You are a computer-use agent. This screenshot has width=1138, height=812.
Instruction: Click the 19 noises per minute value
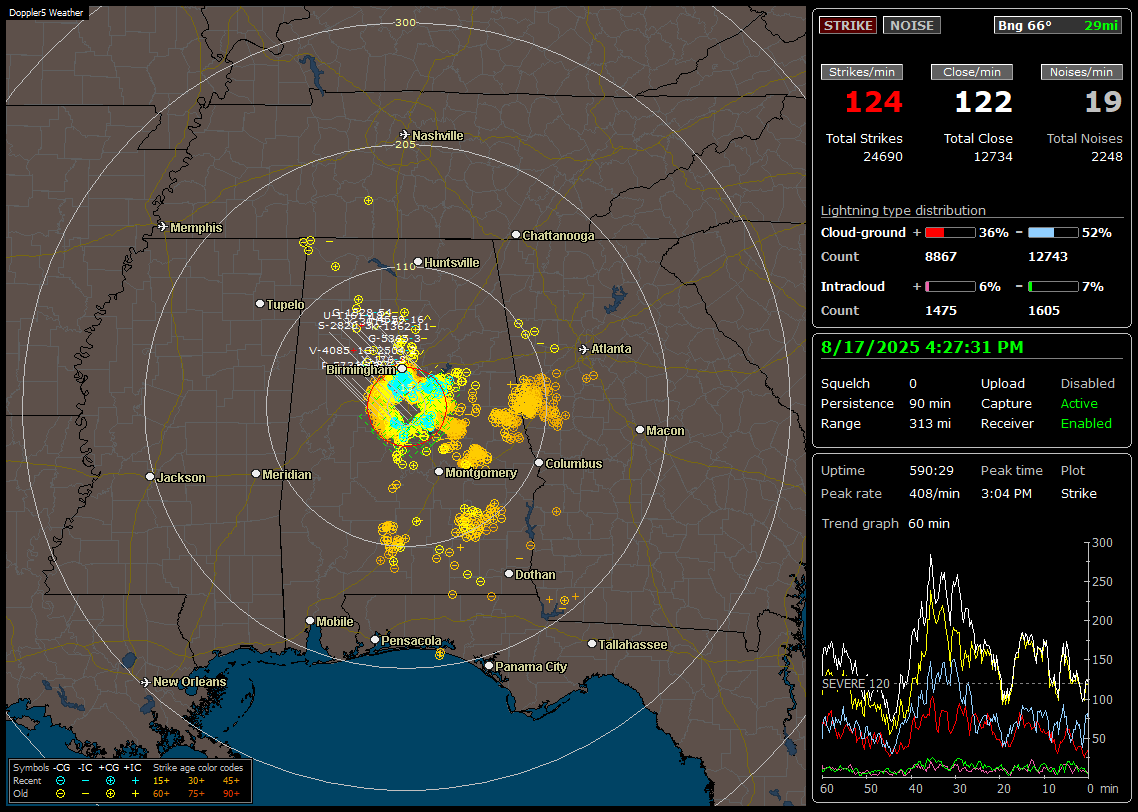point(1104,102)
